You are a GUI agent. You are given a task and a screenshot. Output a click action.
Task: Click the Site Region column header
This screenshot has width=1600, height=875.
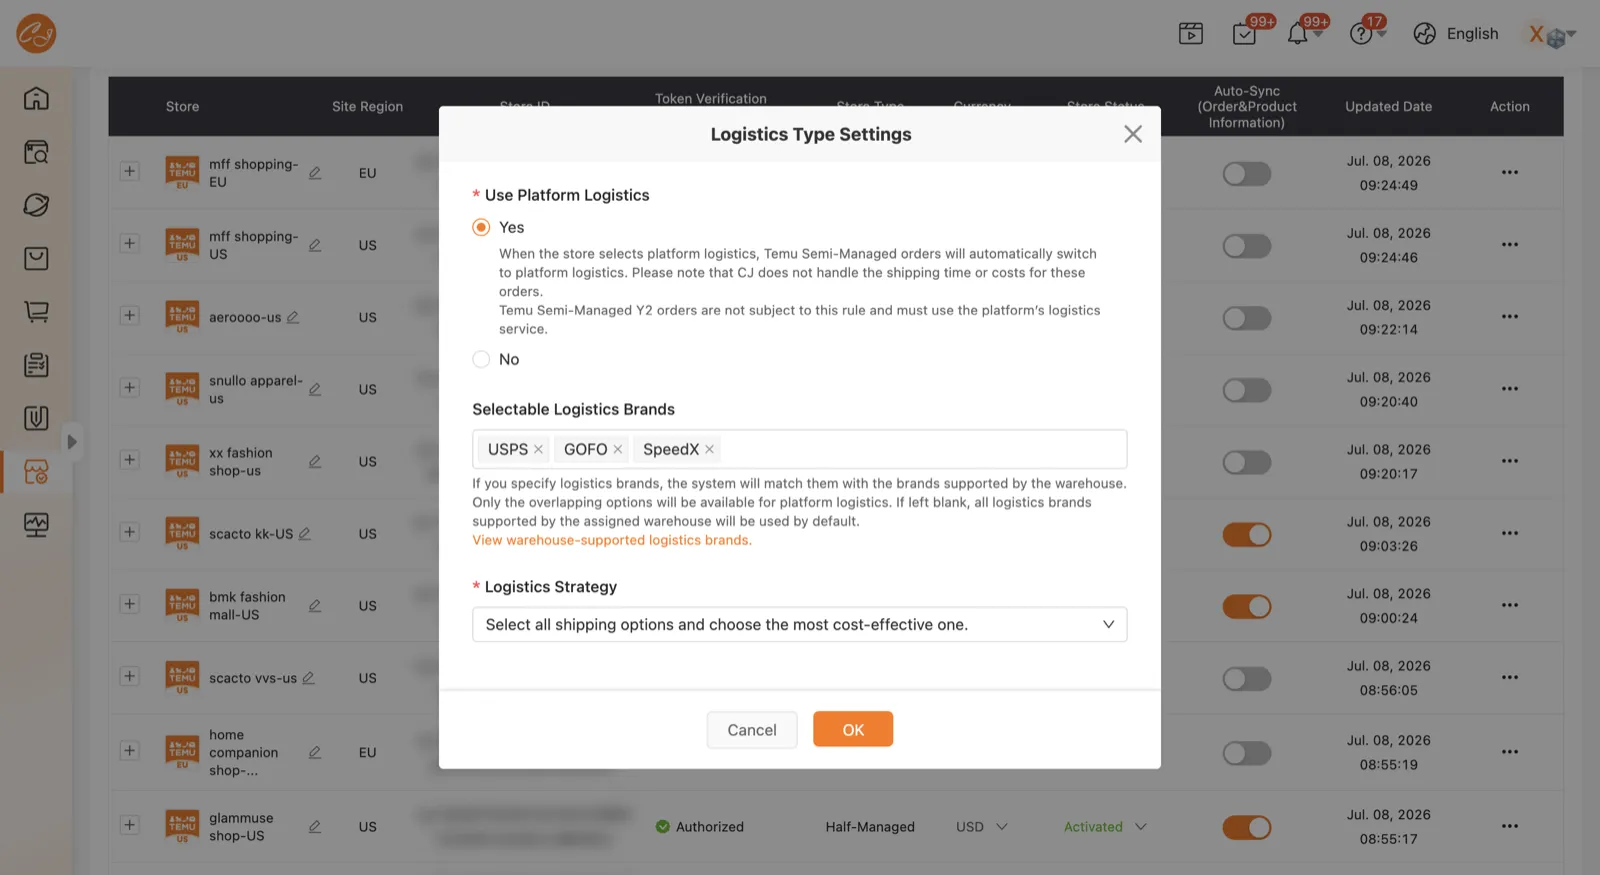tap(367, 106)
